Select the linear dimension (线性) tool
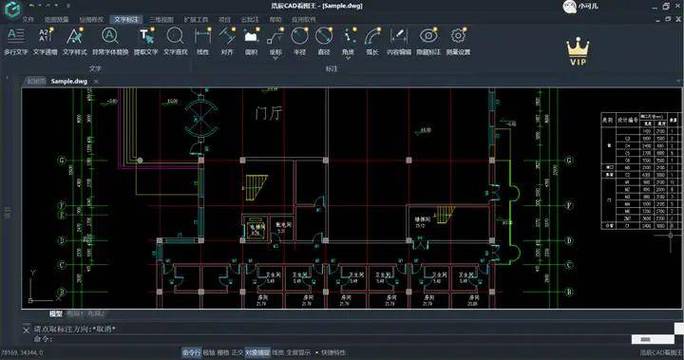Image resolution: width=684 pixels, height=360 pixels. (x=202, y=41)
